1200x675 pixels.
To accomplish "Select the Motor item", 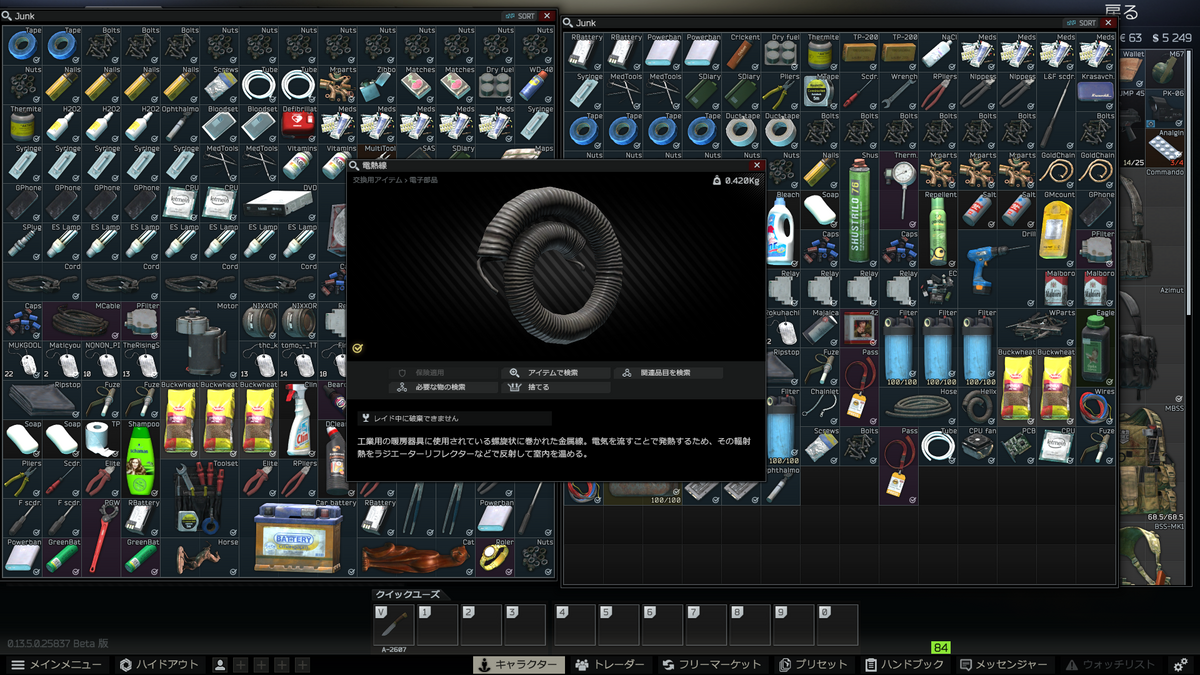I will (199, 341).
